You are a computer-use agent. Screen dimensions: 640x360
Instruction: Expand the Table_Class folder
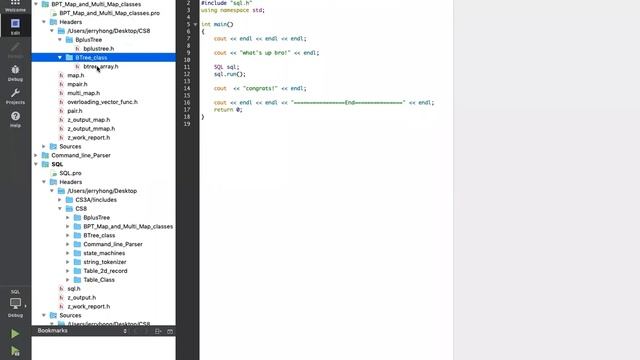[x=68, y=280]
